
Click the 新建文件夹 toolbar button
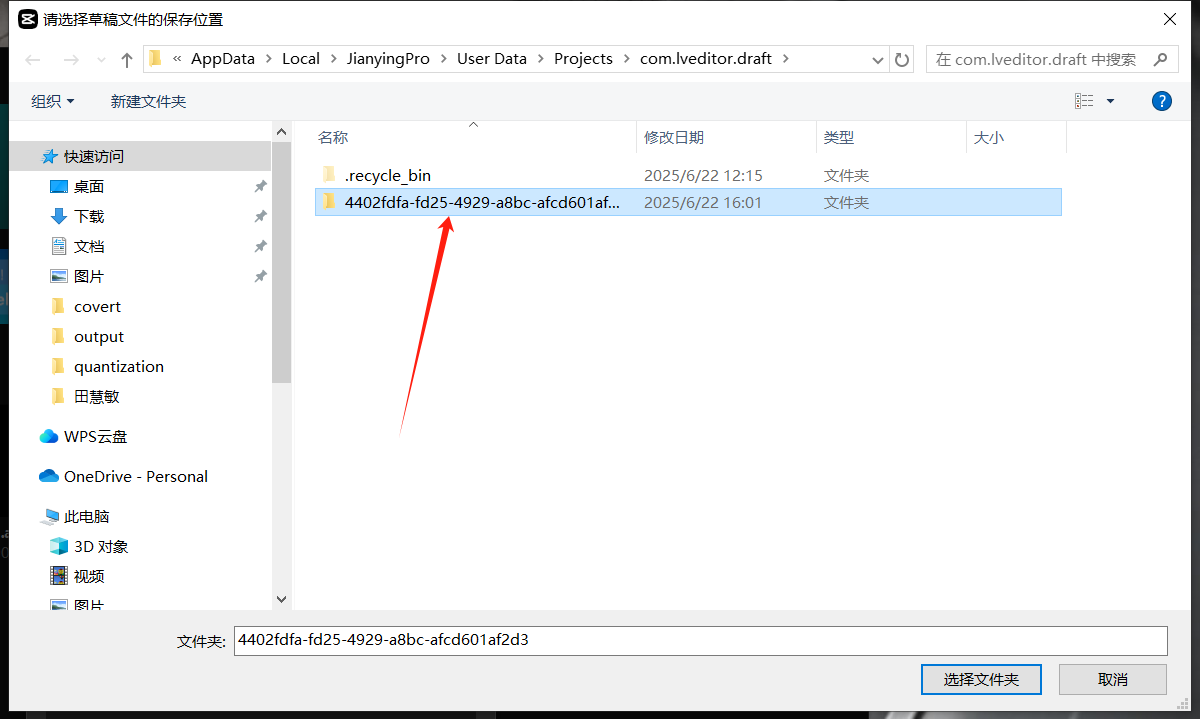point(148,101)
